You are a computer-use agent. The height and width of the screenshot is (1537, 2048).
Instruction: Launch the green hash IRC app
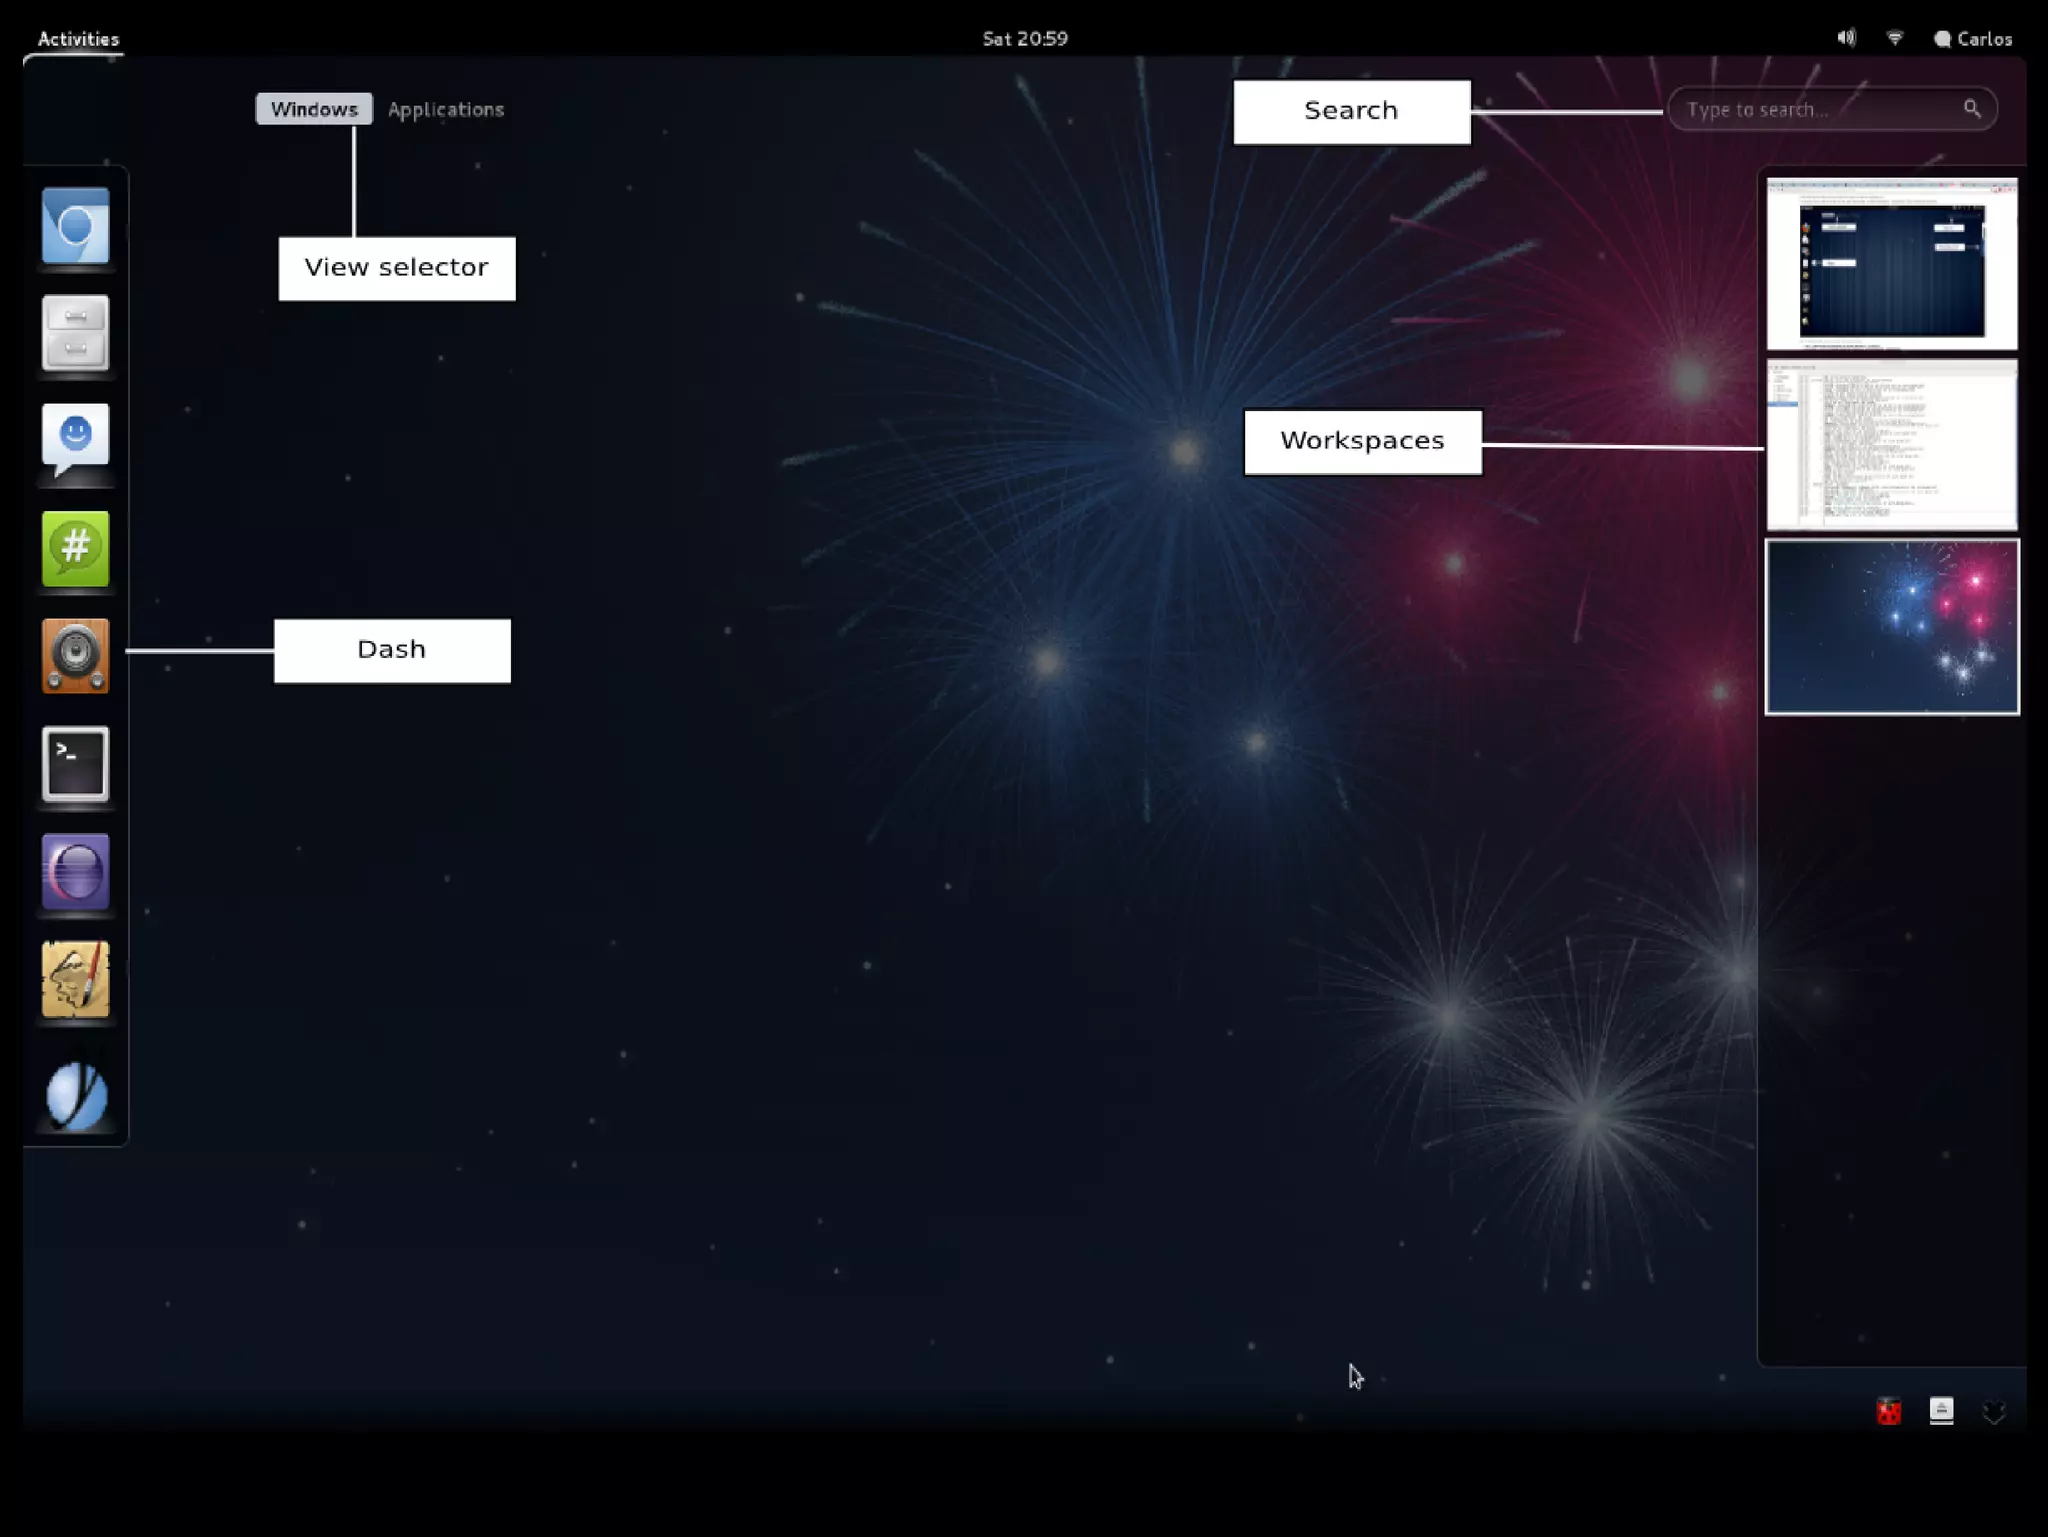(75, 548)
